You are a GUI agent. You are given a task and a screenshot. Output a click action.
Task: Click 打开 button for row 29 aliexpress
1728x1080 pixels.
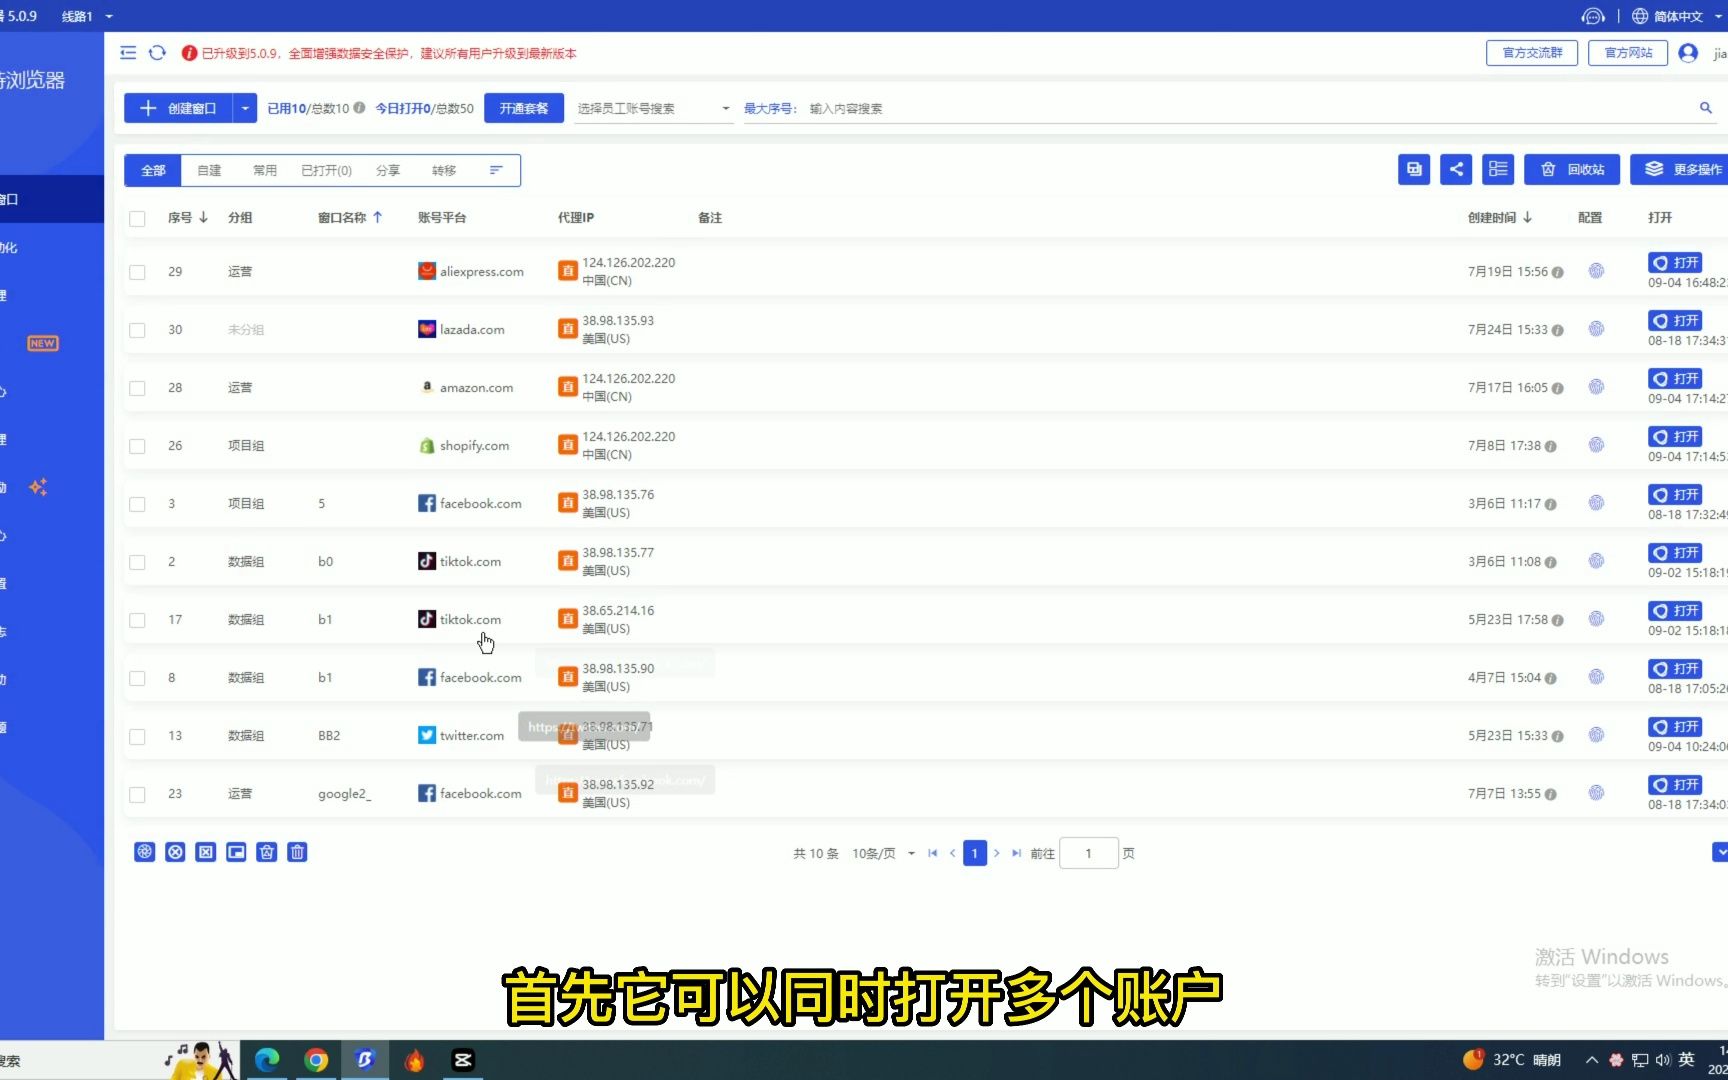coord(1675,262)
